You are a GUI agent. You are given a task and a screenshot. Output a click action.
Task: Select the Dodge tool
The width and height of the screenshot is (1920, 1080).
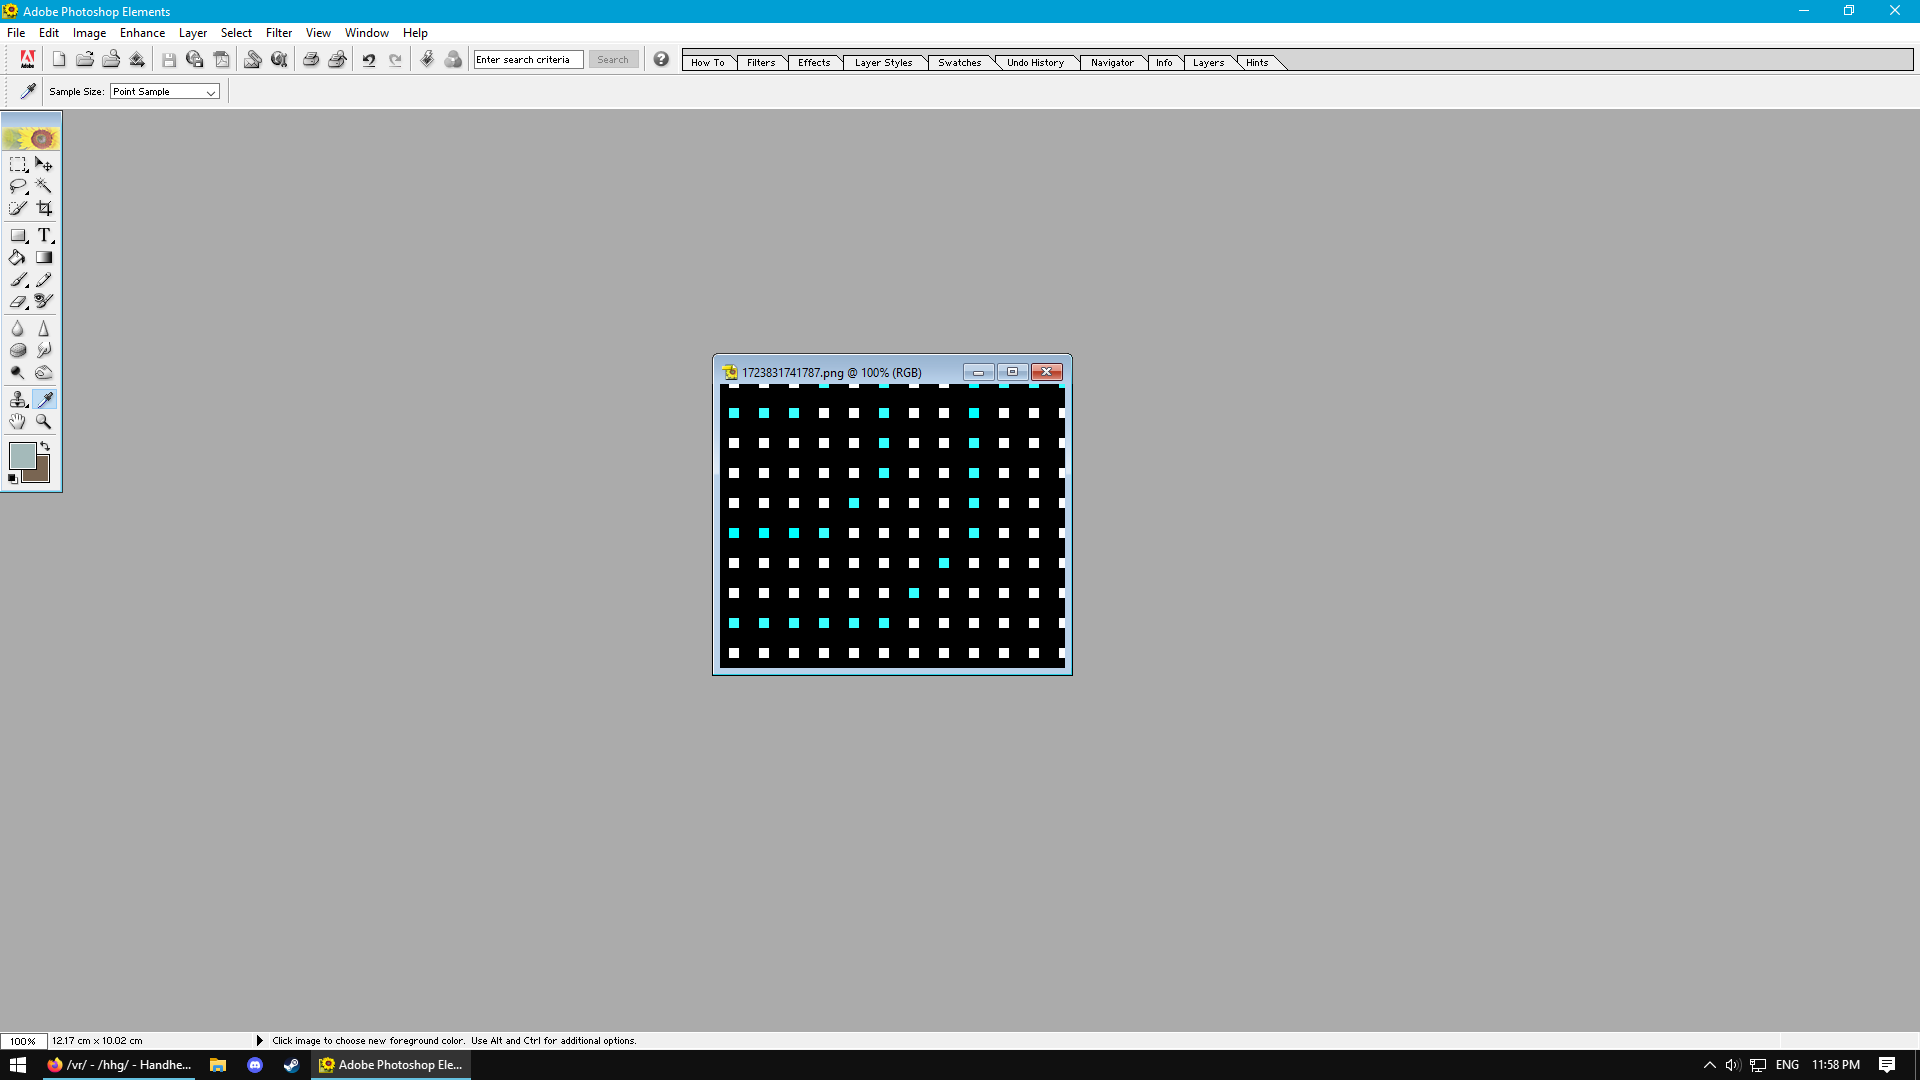[x=18, y=373]
